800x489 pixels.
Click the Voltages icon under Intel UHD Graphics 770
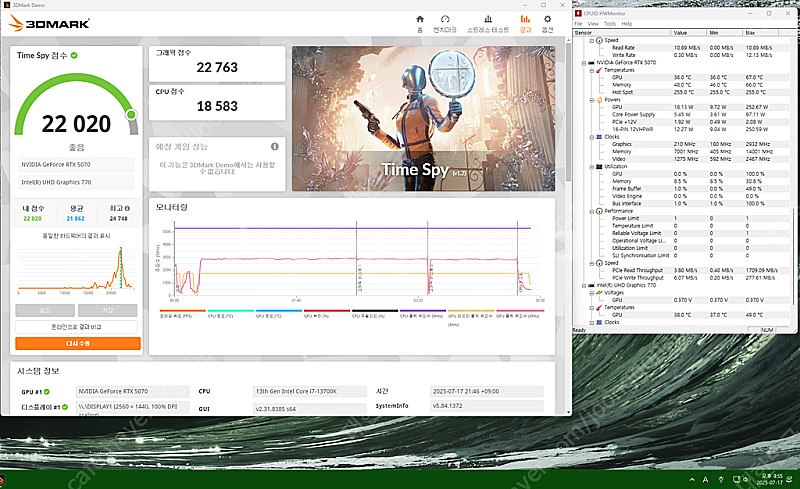[x=599, y=293]
